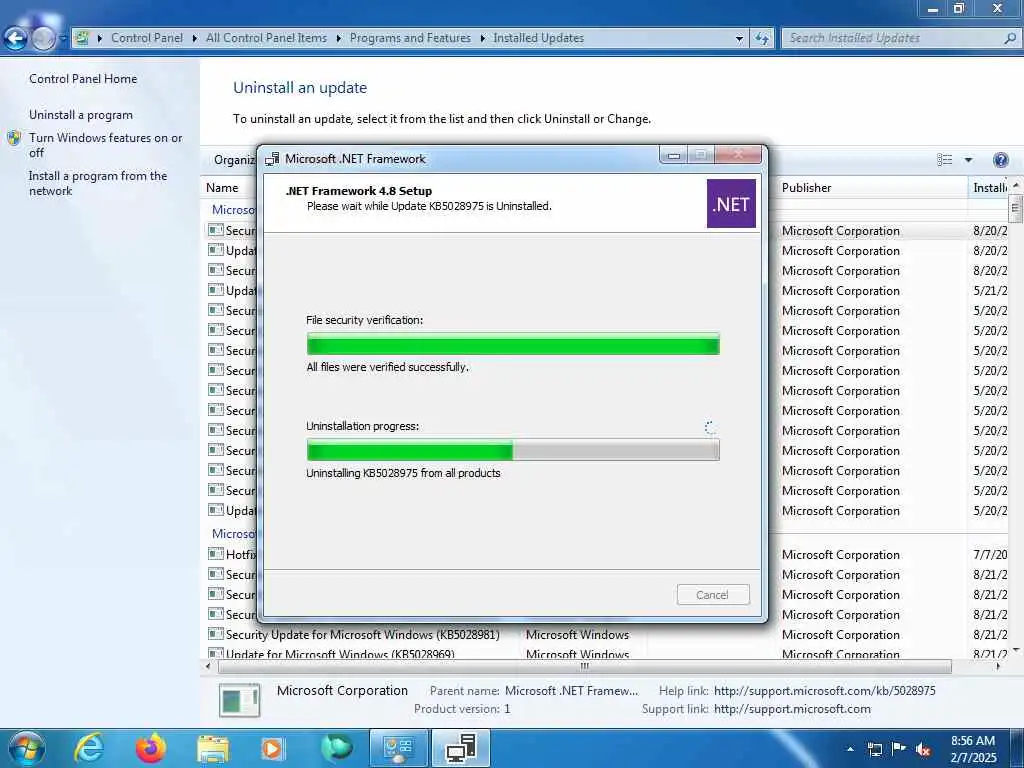Click the details pane update thumbnail

click(x=239, y=700)
